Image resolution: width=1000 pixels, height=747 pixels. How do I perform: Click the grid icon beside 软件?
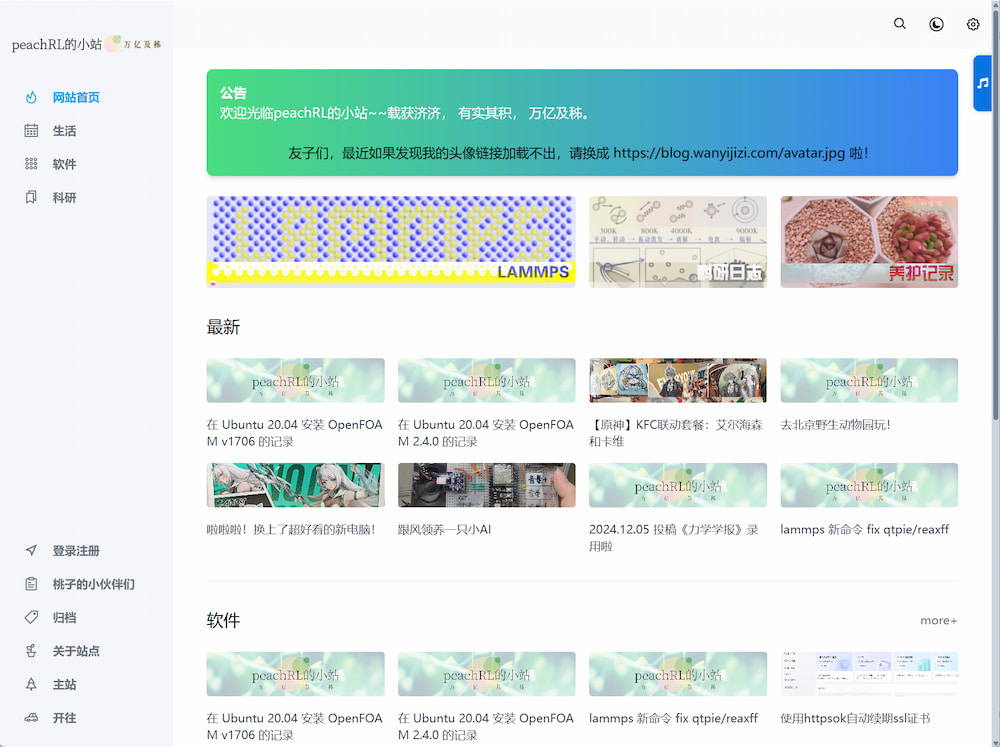pos(32,164)
